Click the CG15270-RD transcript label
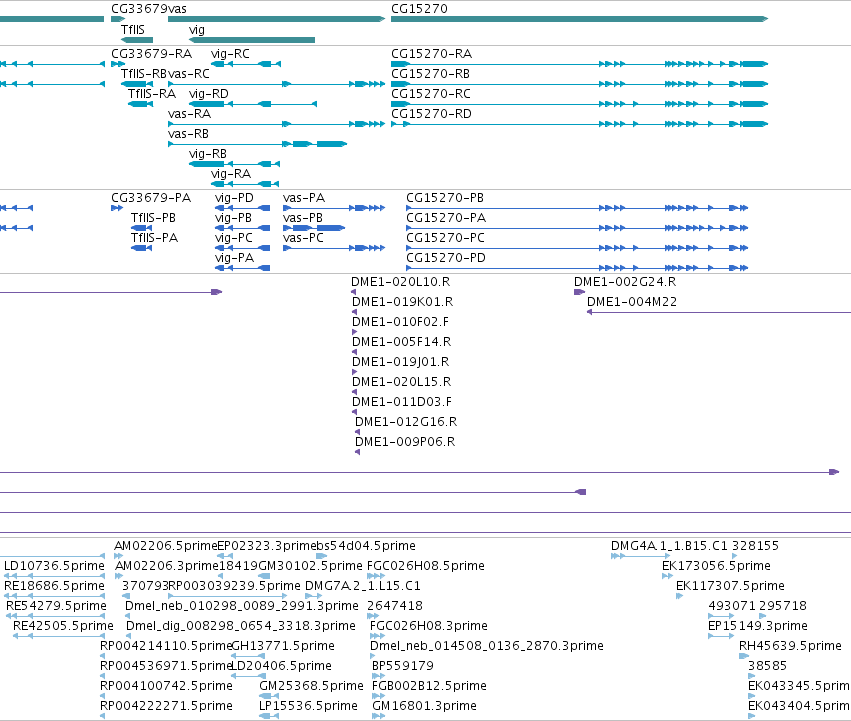This screenshot has width=851, height=721. tap(431, 114)
